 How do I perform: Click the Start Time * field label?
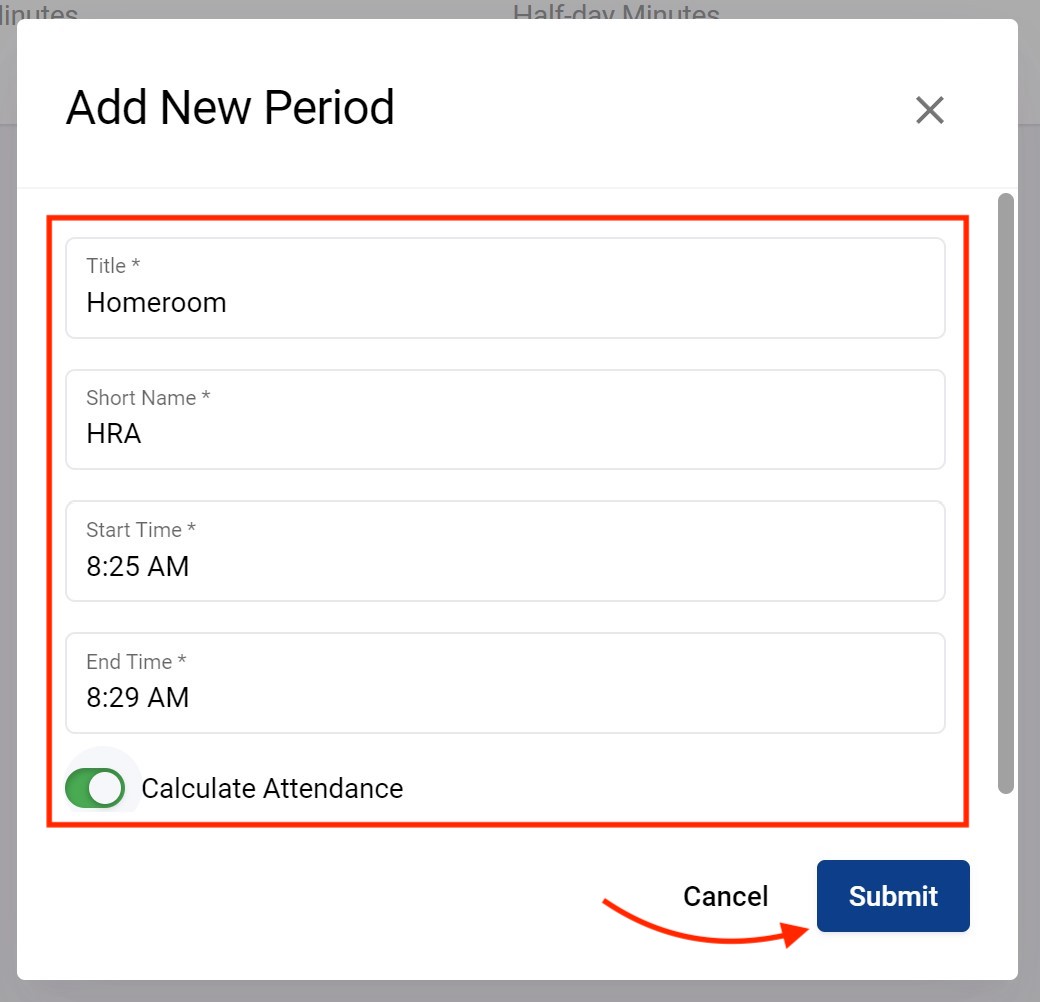[x=141, y=530]
